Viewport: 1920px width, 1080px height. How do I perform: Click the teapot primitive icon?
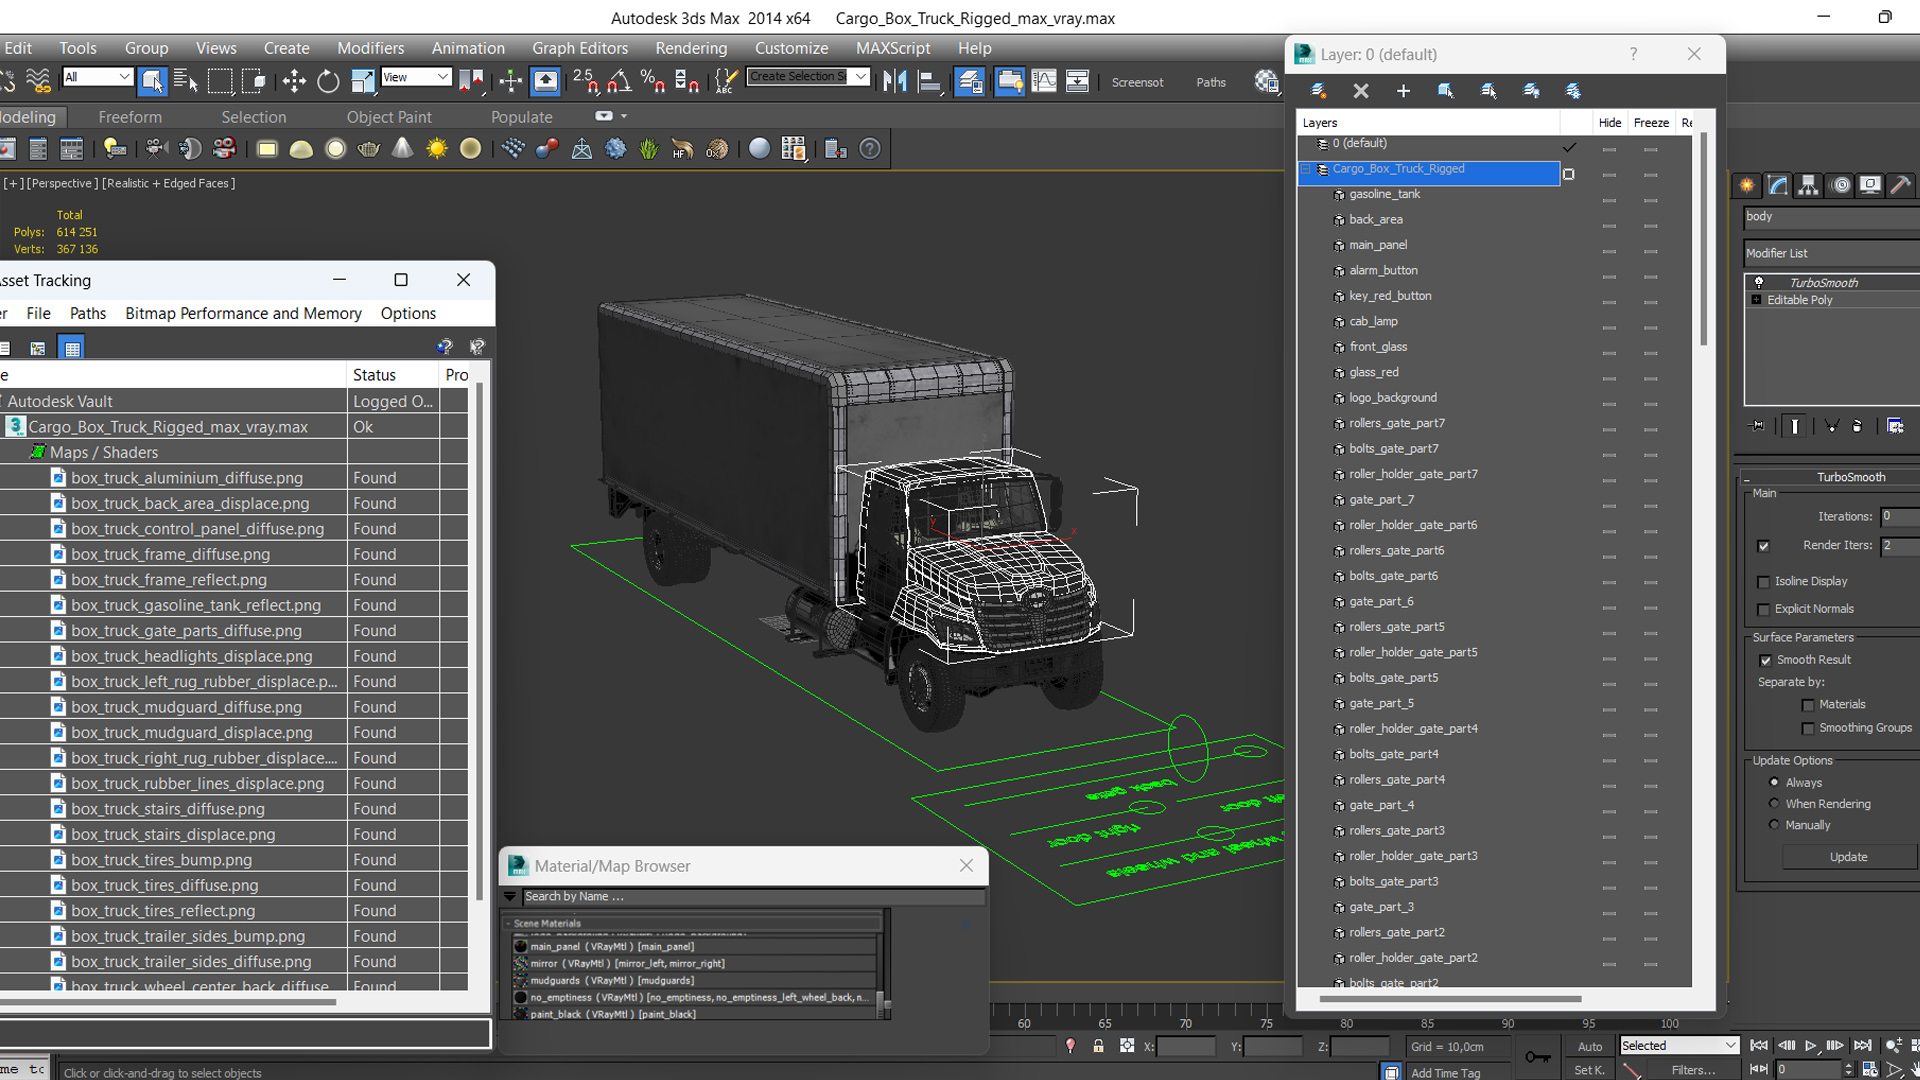click(x=369, y=149)
